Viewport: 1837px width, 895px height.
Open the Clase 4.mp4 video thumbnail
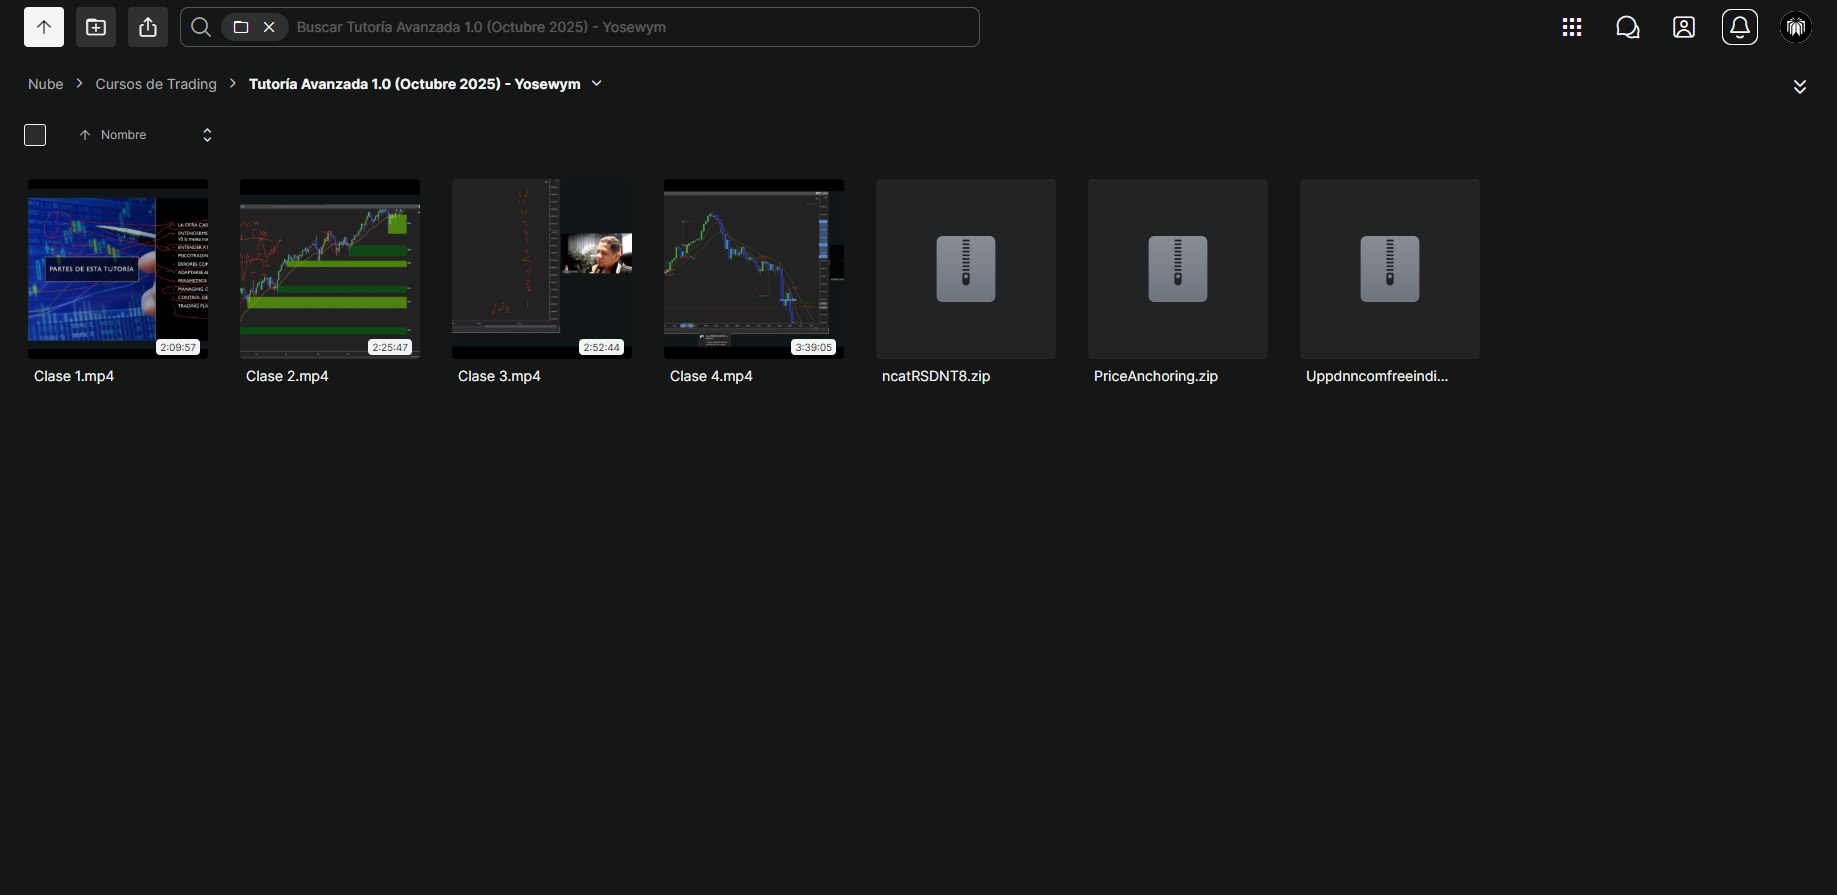tap(754, 269)
